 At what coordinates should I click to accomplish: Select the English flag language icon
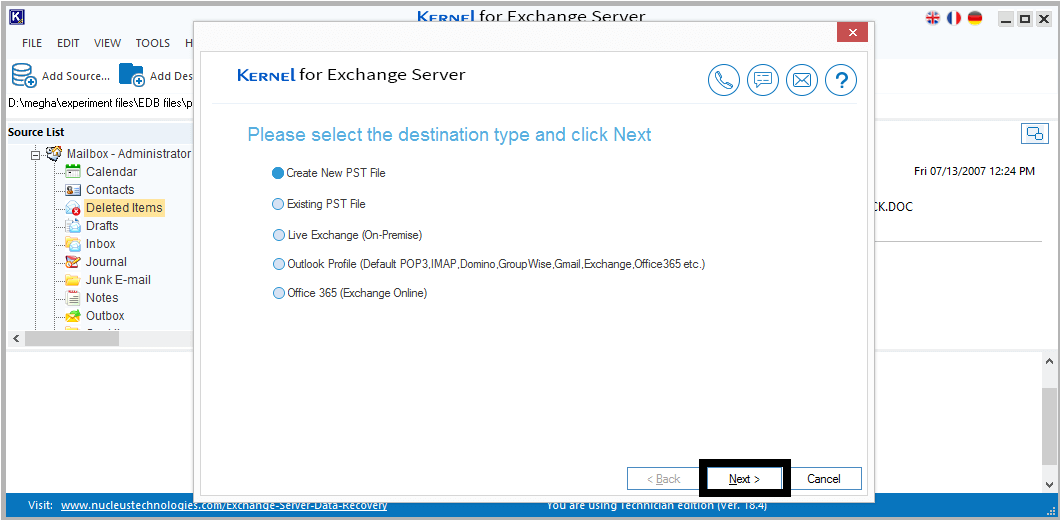933,18
